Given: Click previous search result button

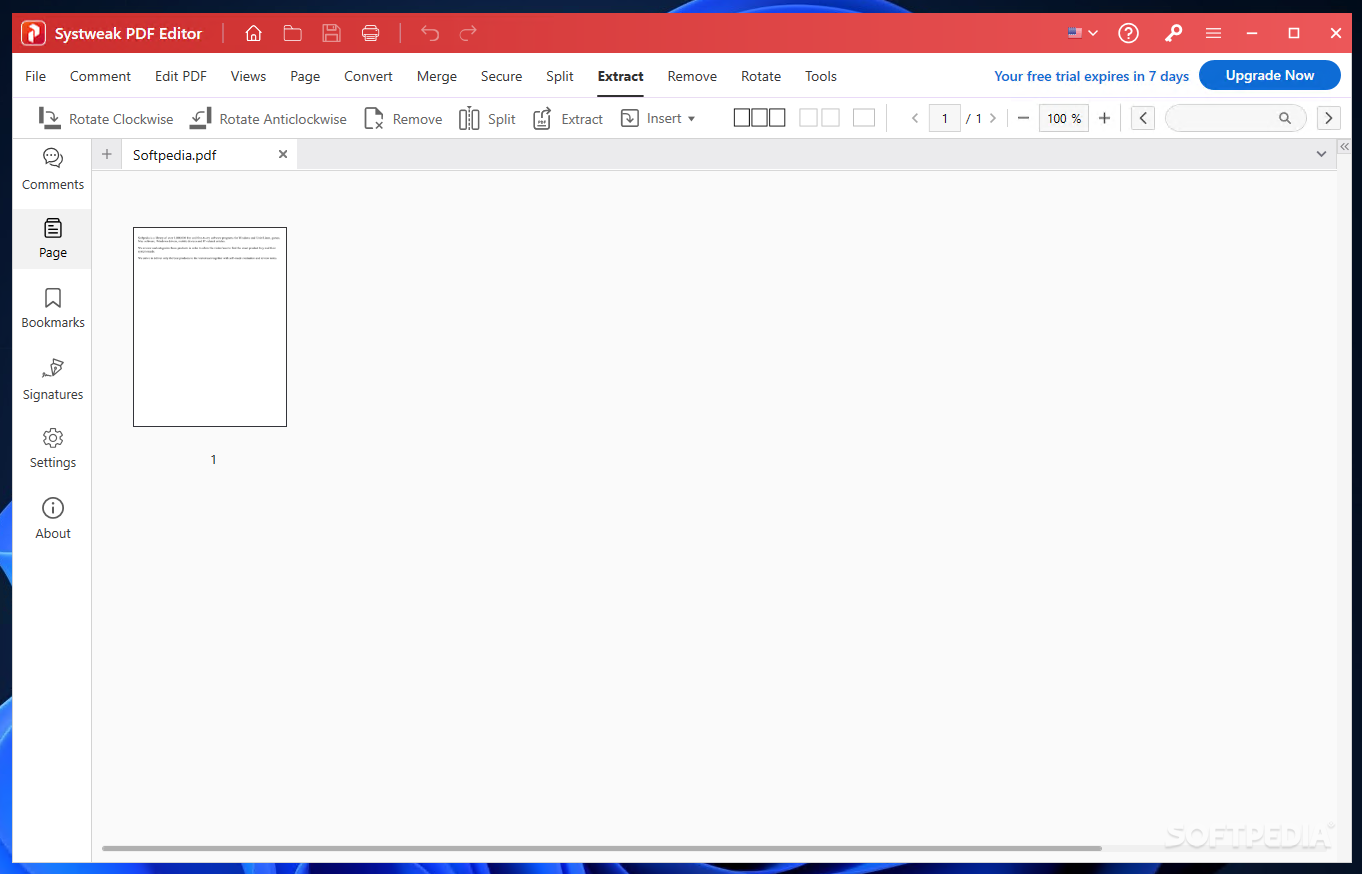Looking at the screenshot, I should click(1143, 118).
